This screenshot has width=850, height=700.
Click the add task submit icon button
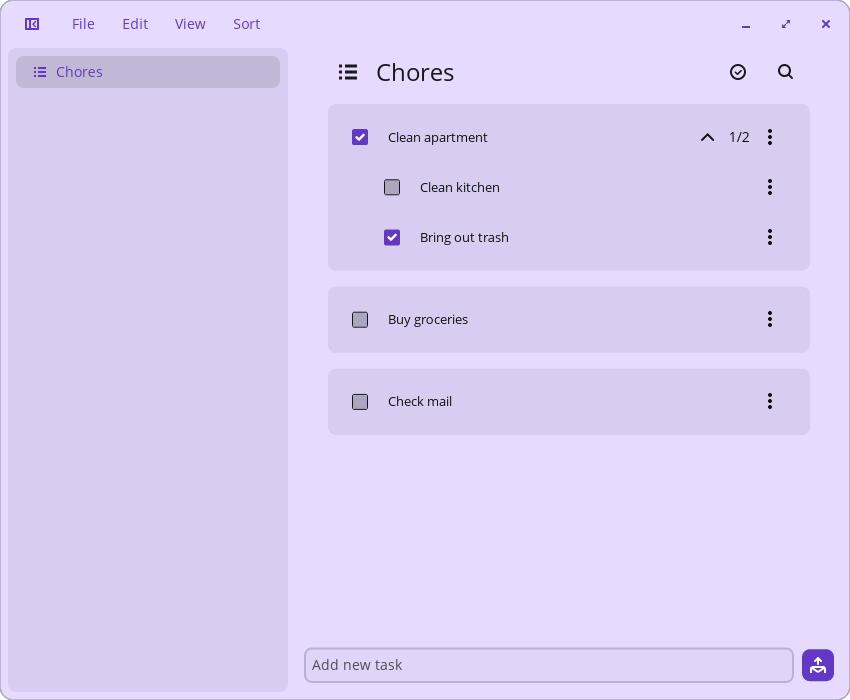point(818,665)
